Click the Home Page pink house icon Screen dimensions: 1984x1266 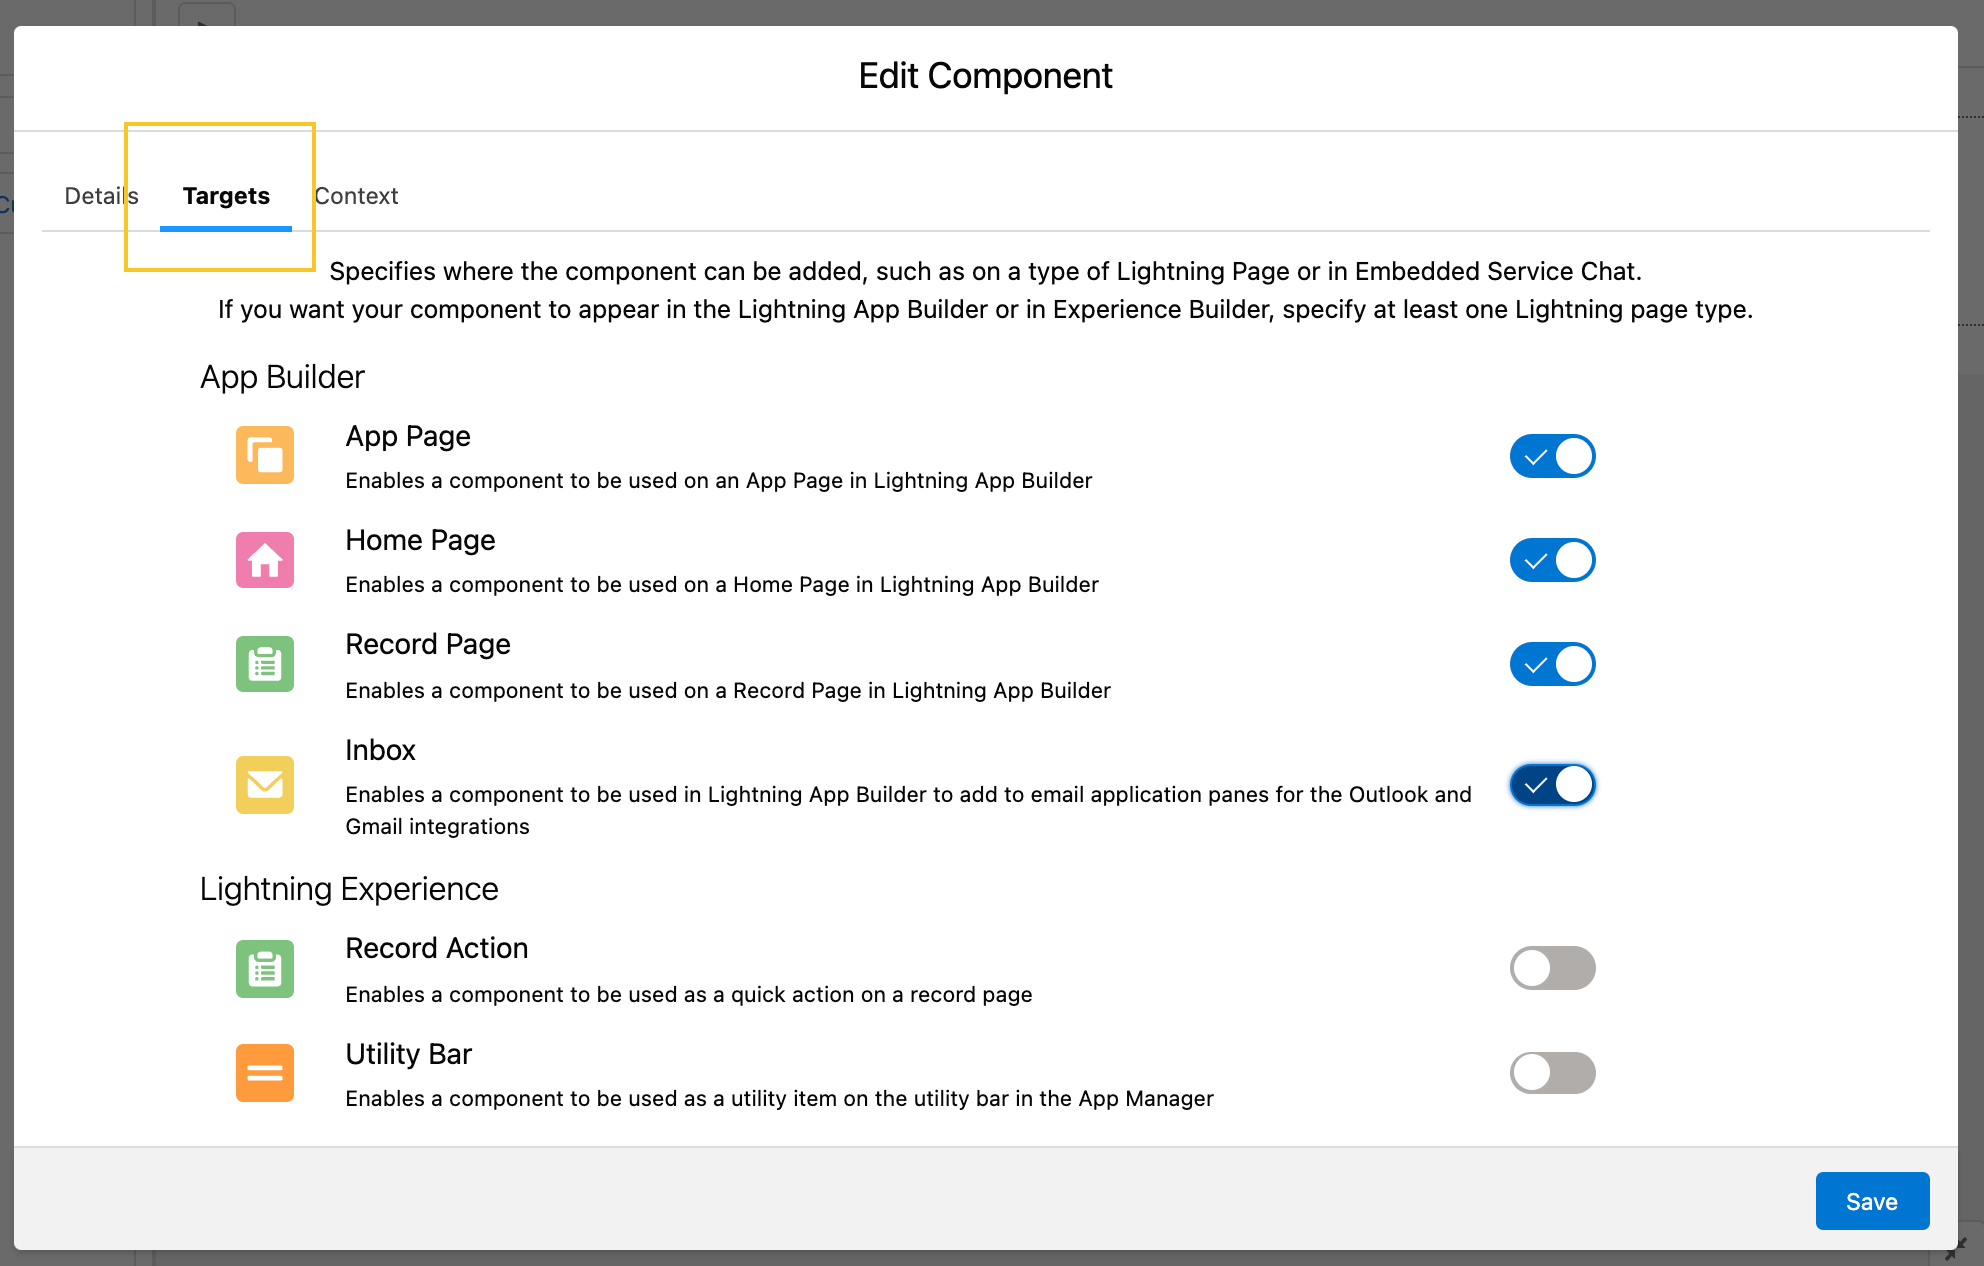click(264, 560)
